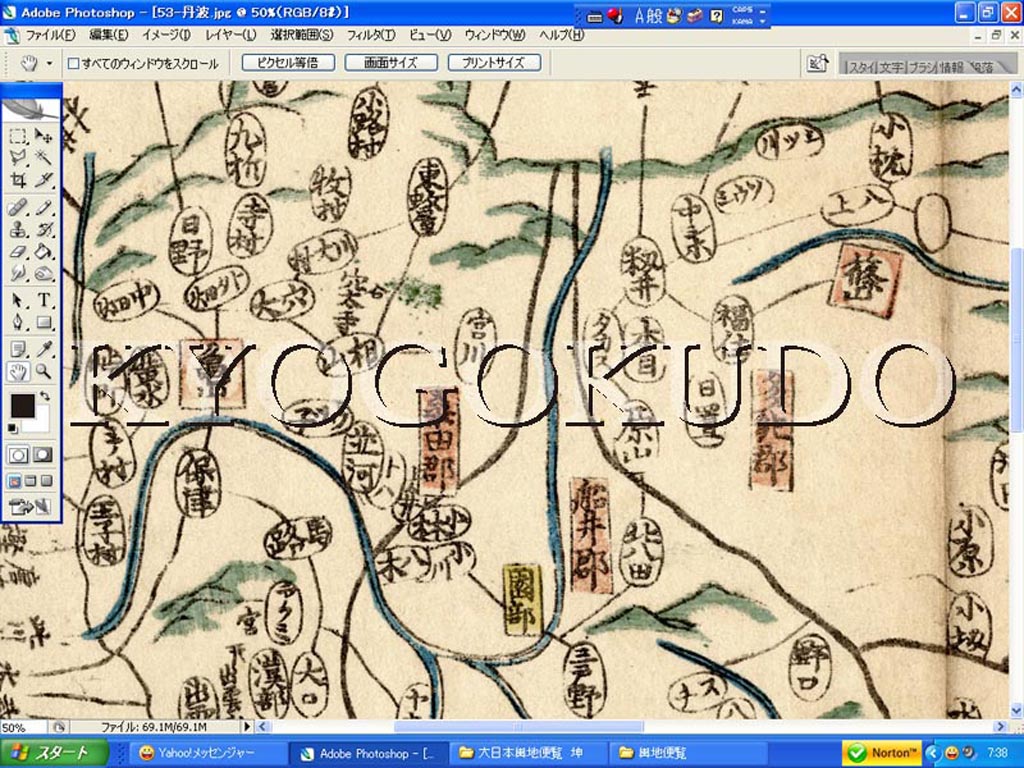Click the プリントサイズ button
This screenshot has width=1024, height=768.
[x=494, y=63]
